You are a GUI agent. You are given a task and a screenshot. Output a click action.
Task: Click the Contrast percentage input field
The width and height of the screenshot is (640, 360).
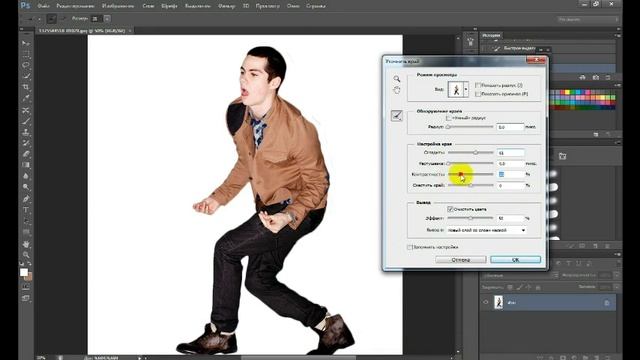[510, 174]
